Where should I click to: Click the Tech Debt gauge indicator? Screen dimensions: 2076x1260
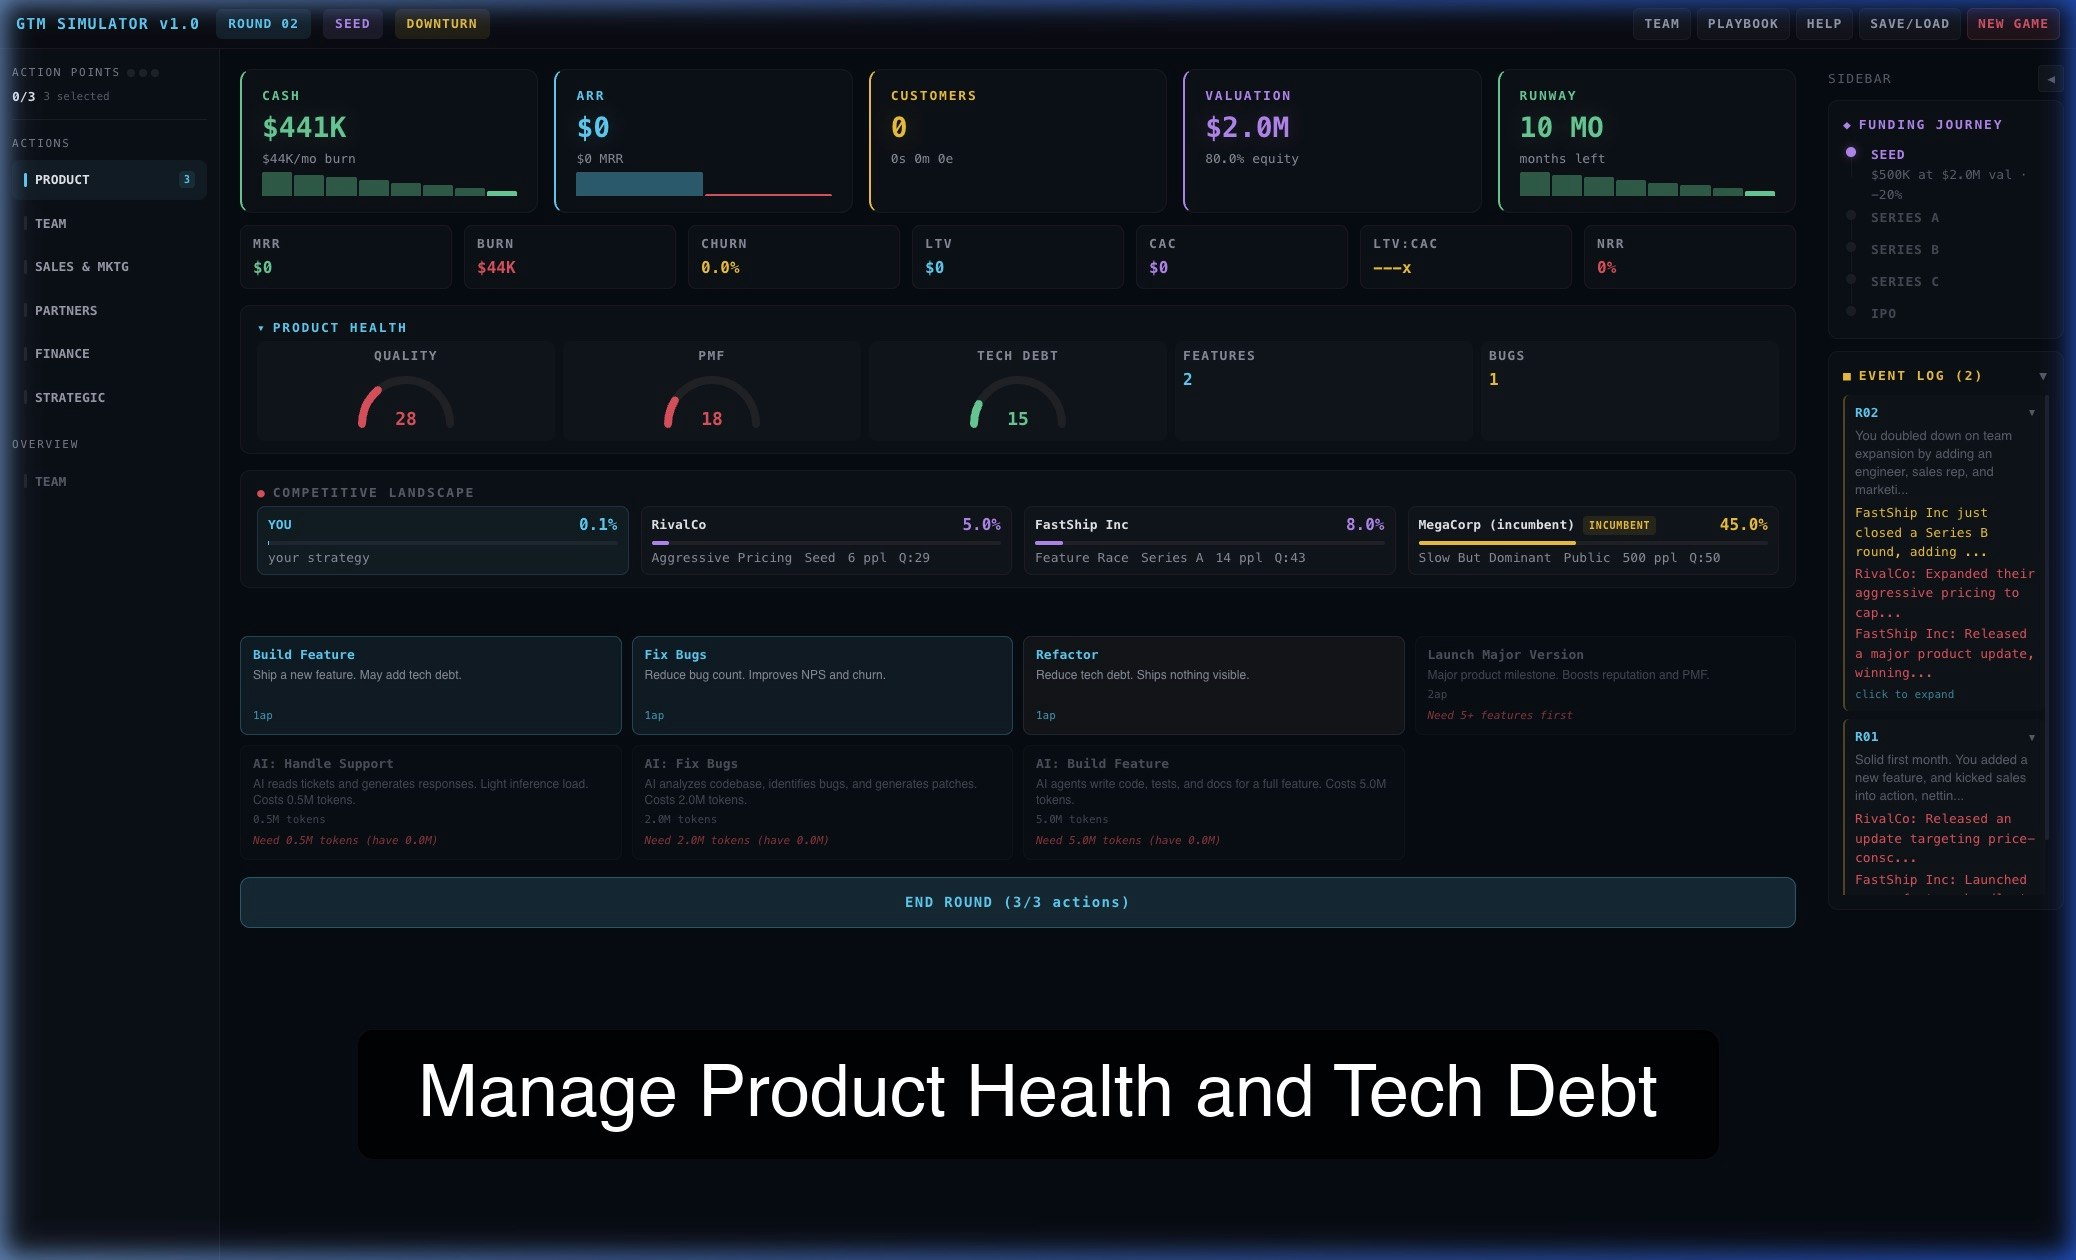(1017, 403)
